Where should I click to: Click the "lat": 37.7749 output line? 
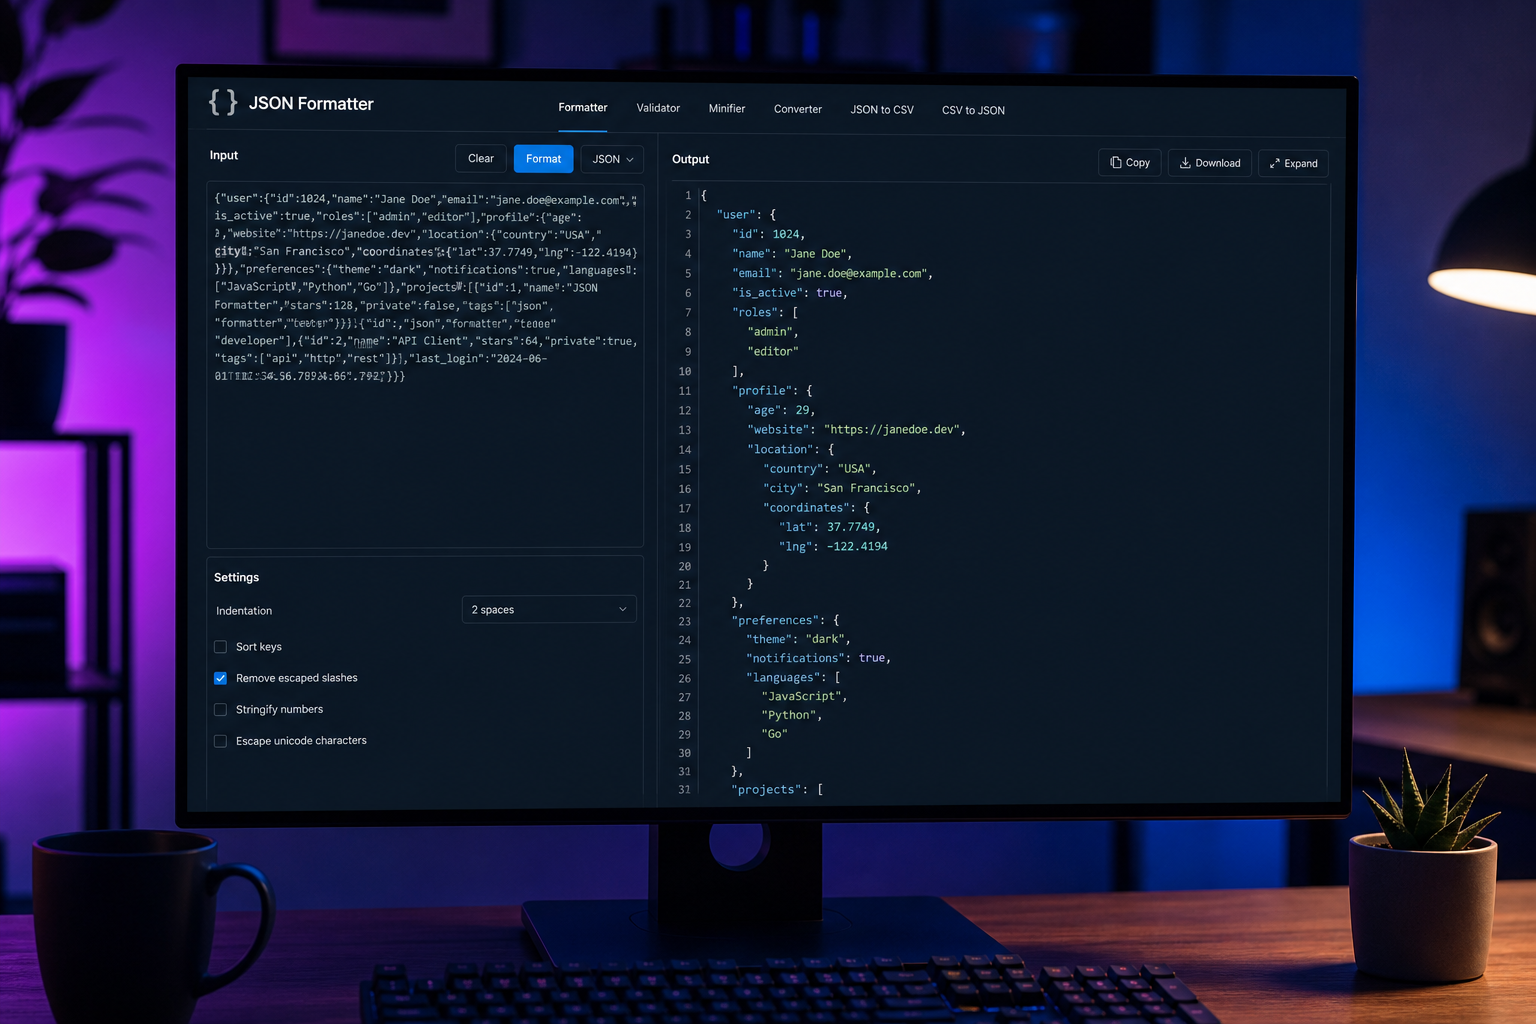pos(829,527)
